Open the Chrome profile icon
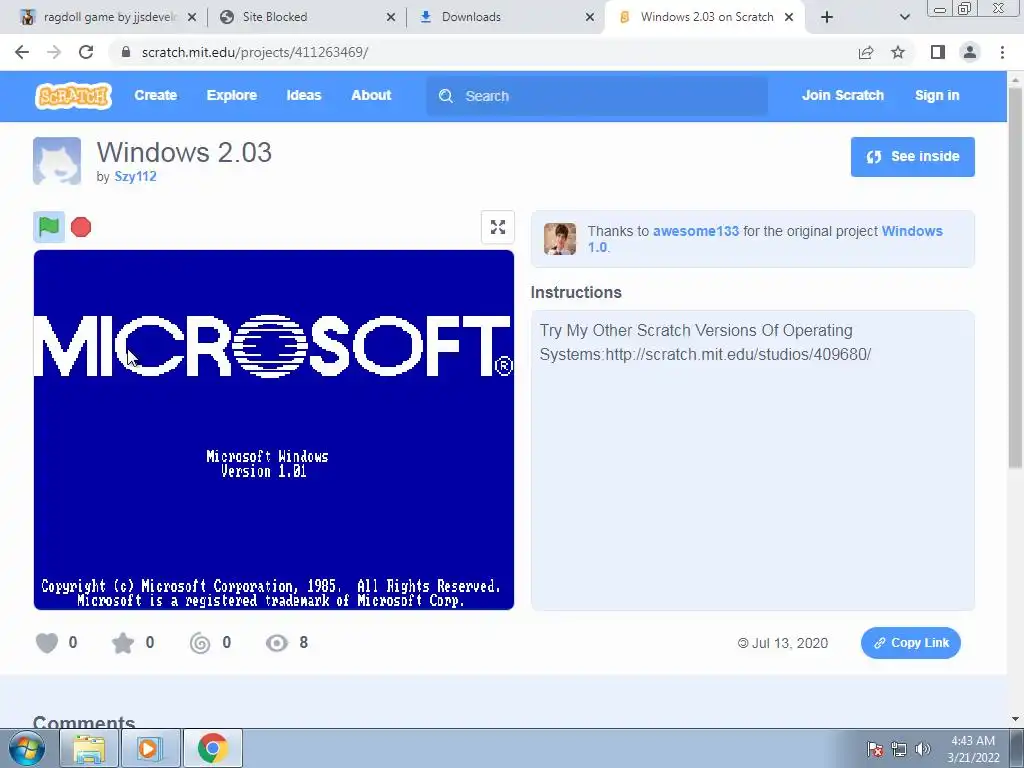 pyautogui.click(x=970, y=52)
